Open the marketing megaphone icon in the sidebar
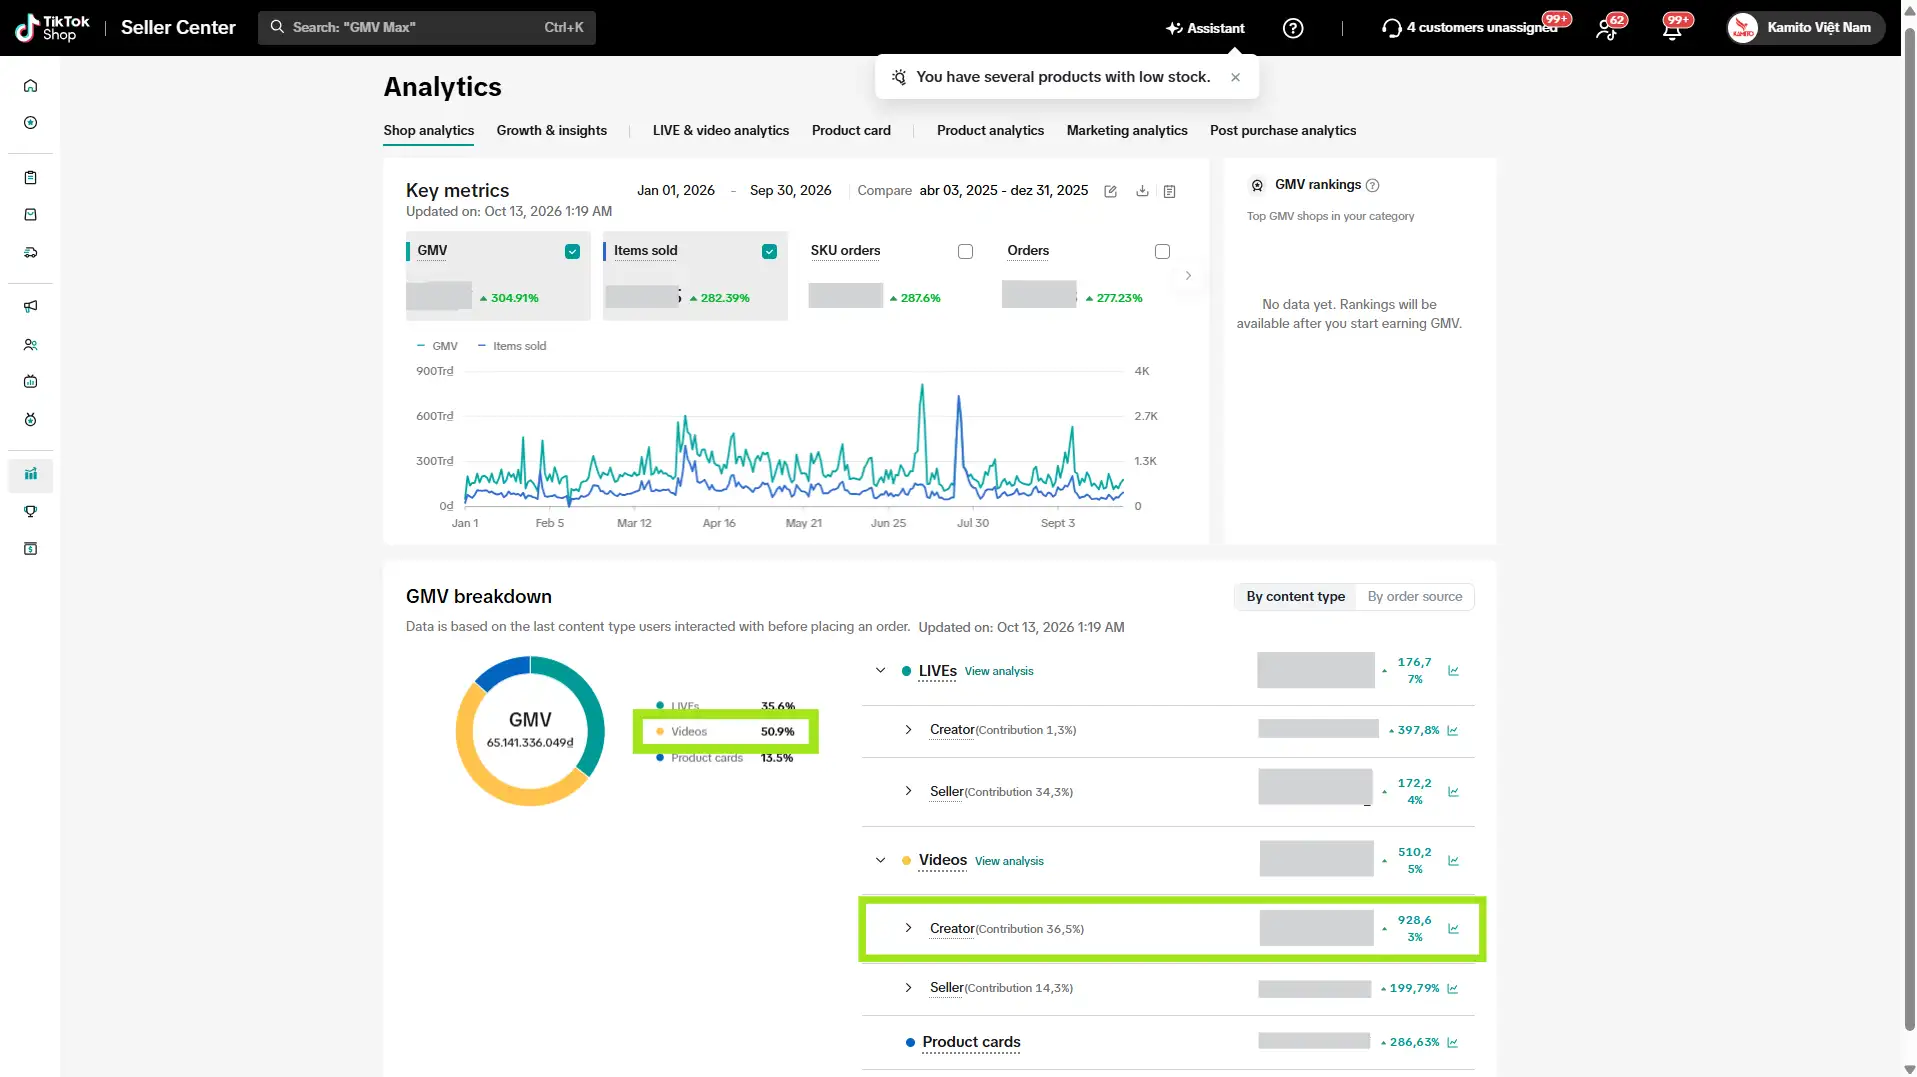The height and width of the screenshot is (1077, 1917). [31, 307]
